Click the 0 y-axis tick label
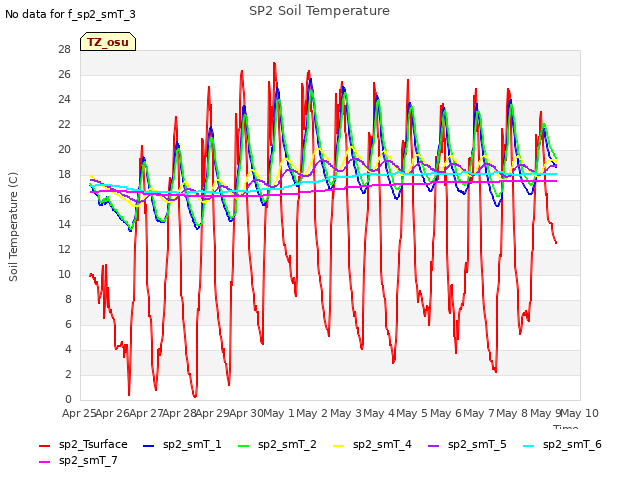640x480 pixels. [x=68, y=399]
